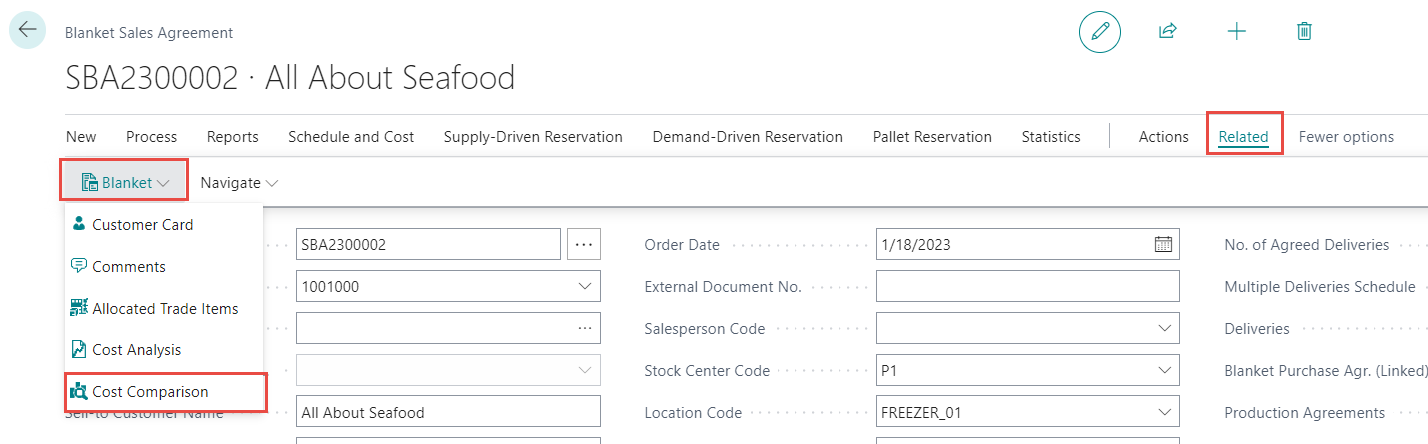Image resolution: width=1428 pixels, height=444 pixels.
Task: Click the plus new record icon
Action: click(1237, 31)
